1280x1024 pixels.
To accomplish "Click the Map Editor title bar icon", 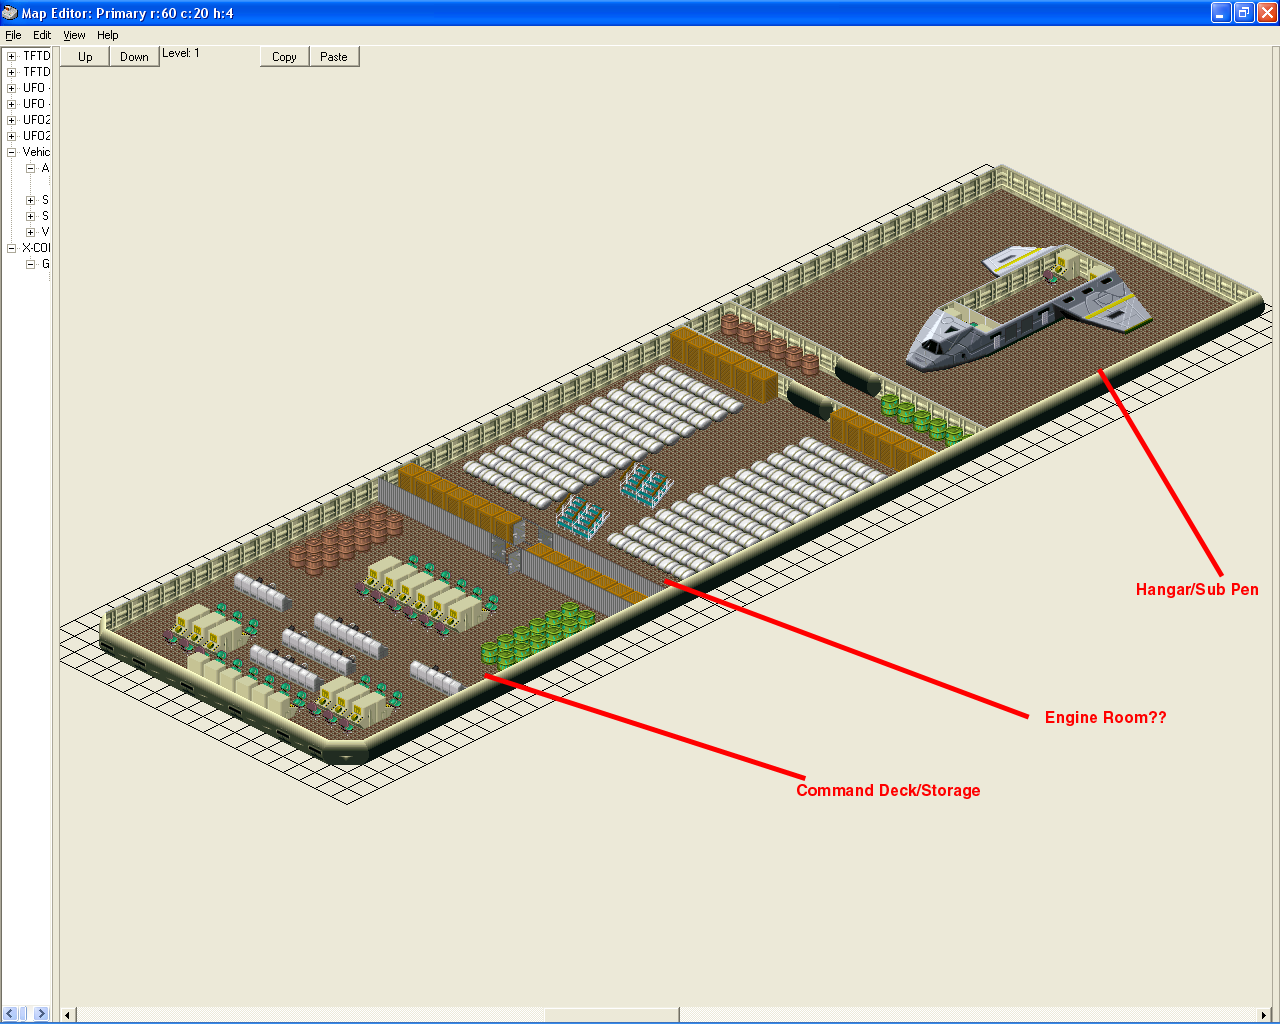I will (x=10, y=13).
